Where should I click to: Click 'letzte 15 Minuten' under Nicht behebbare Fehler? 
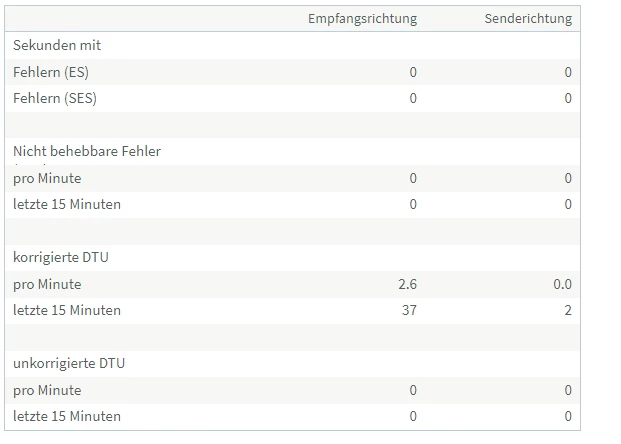click(67, 204)
